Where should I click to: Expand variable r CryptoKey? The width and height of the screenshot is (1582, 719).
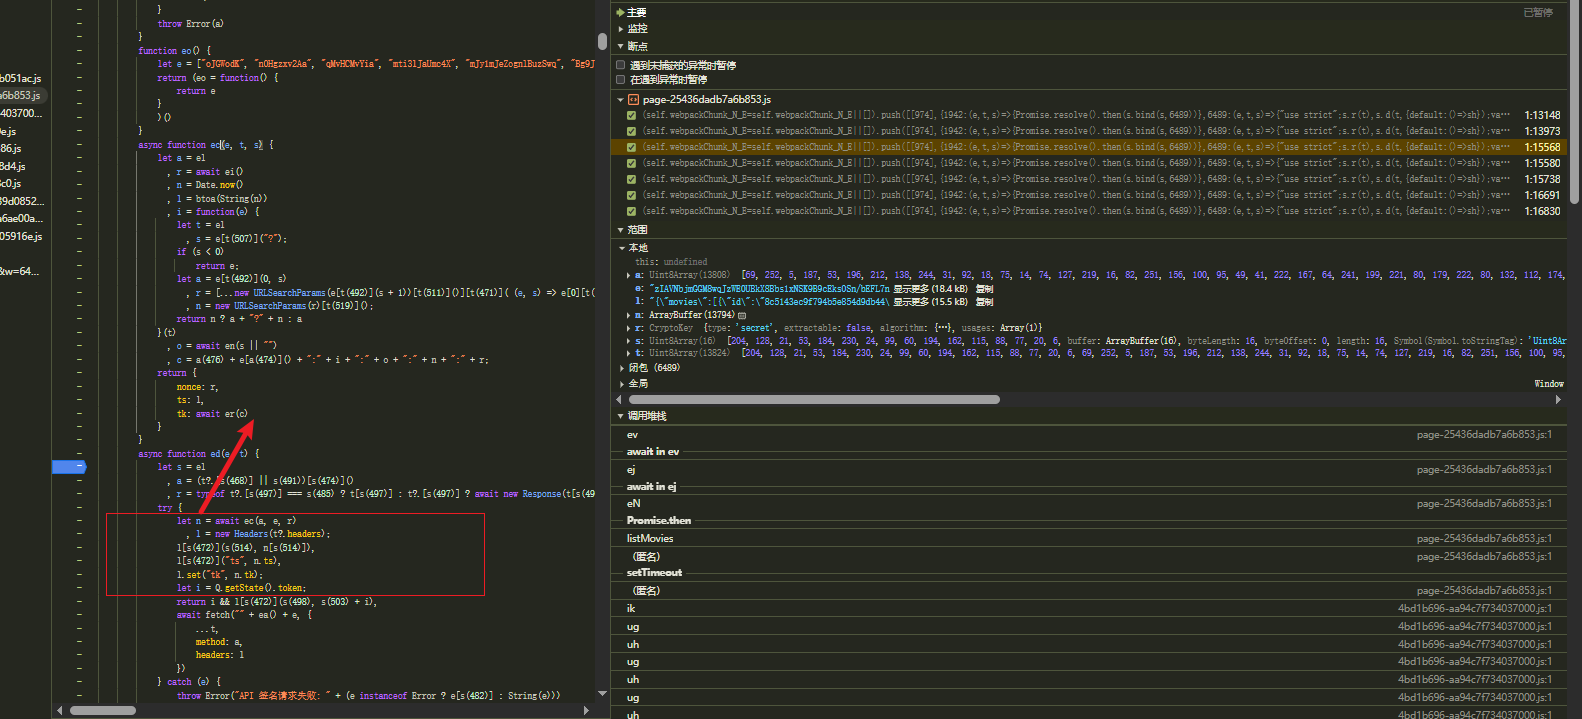point(629,328)
